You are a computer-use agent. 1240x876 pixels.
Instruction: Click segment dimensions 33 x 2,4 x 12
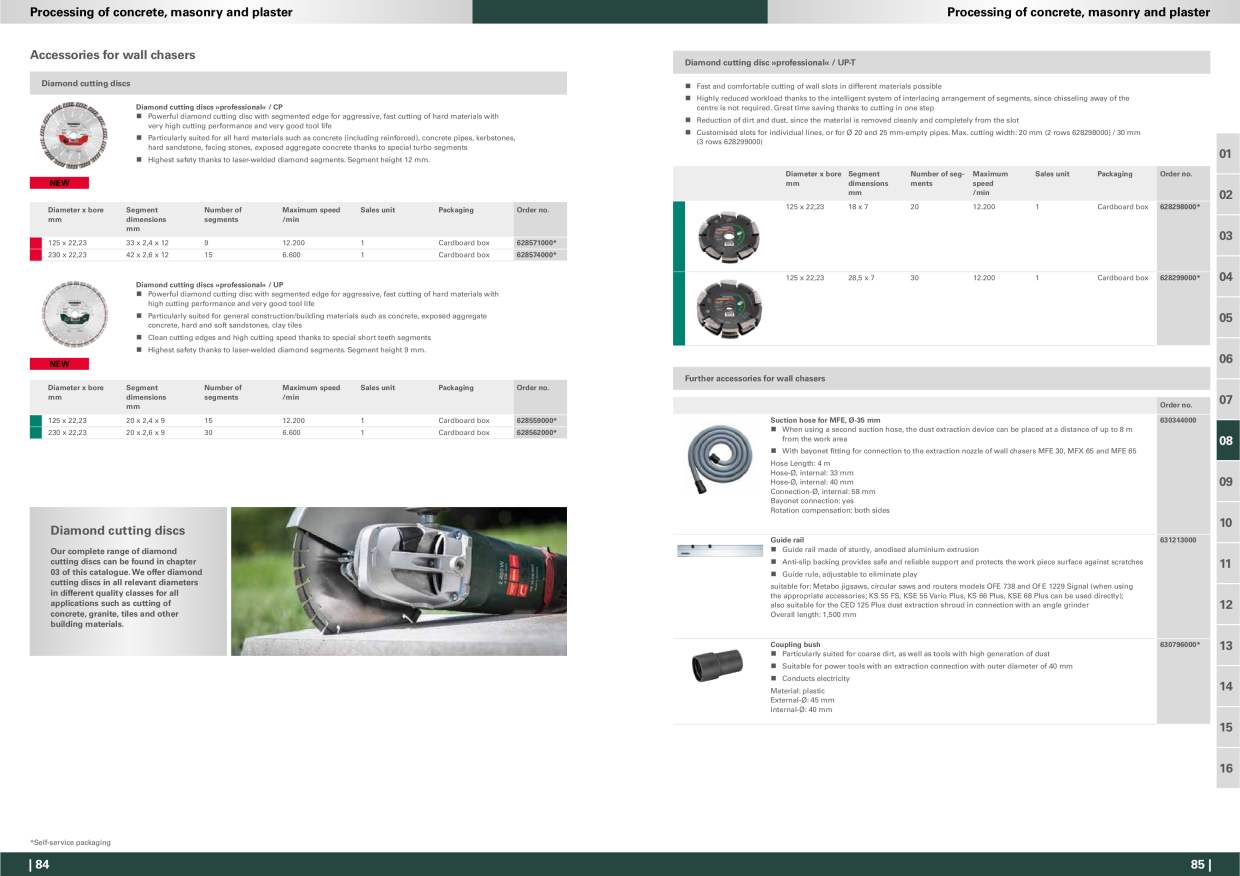(x=147, y=243)
